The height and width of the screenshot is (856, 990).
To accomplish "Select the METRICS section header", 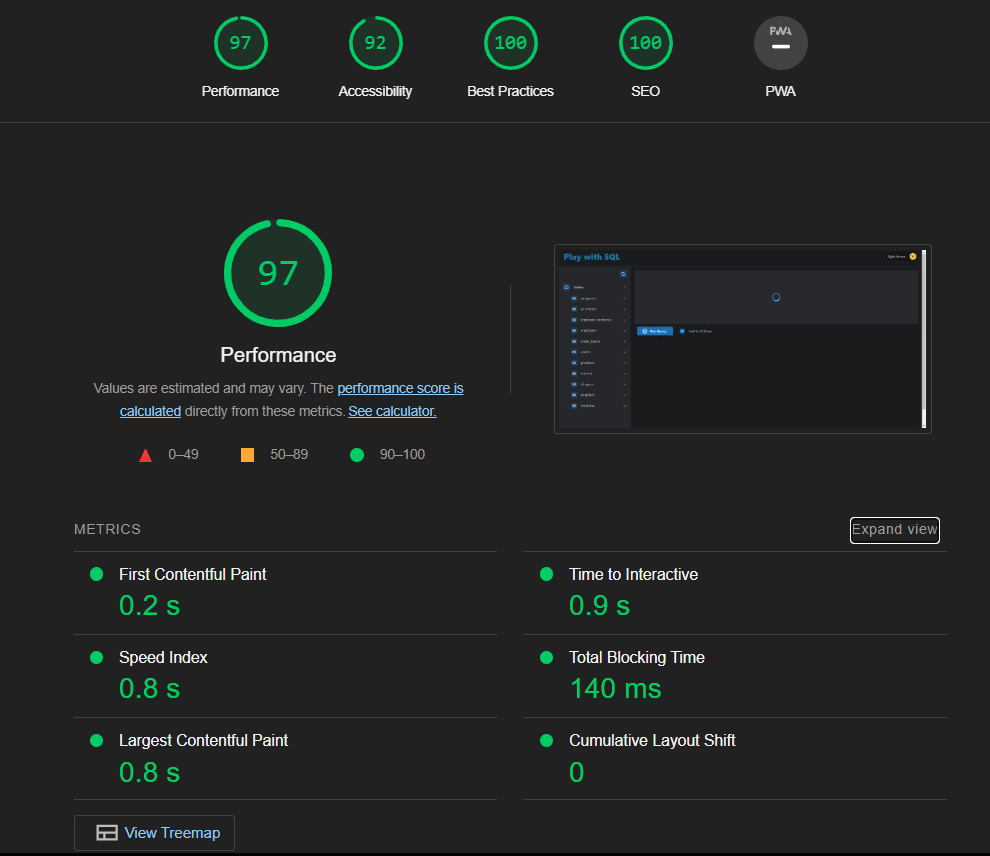I will tap(107, 529).
